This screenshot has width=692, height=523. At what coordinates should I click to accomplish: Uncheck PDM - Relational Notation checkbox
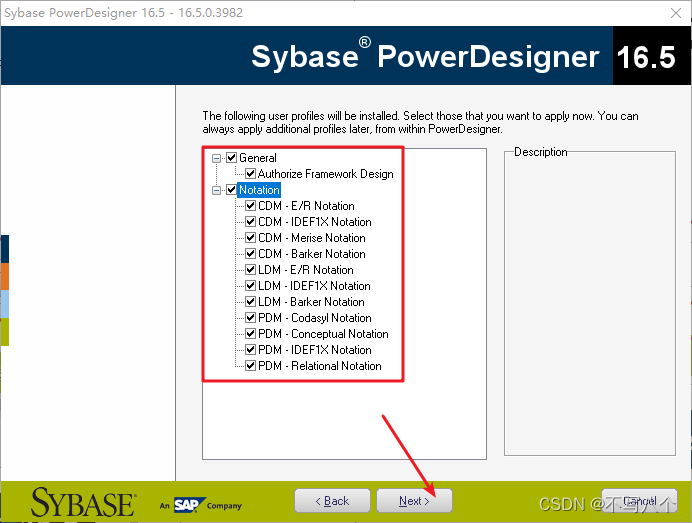click(251, 365)
